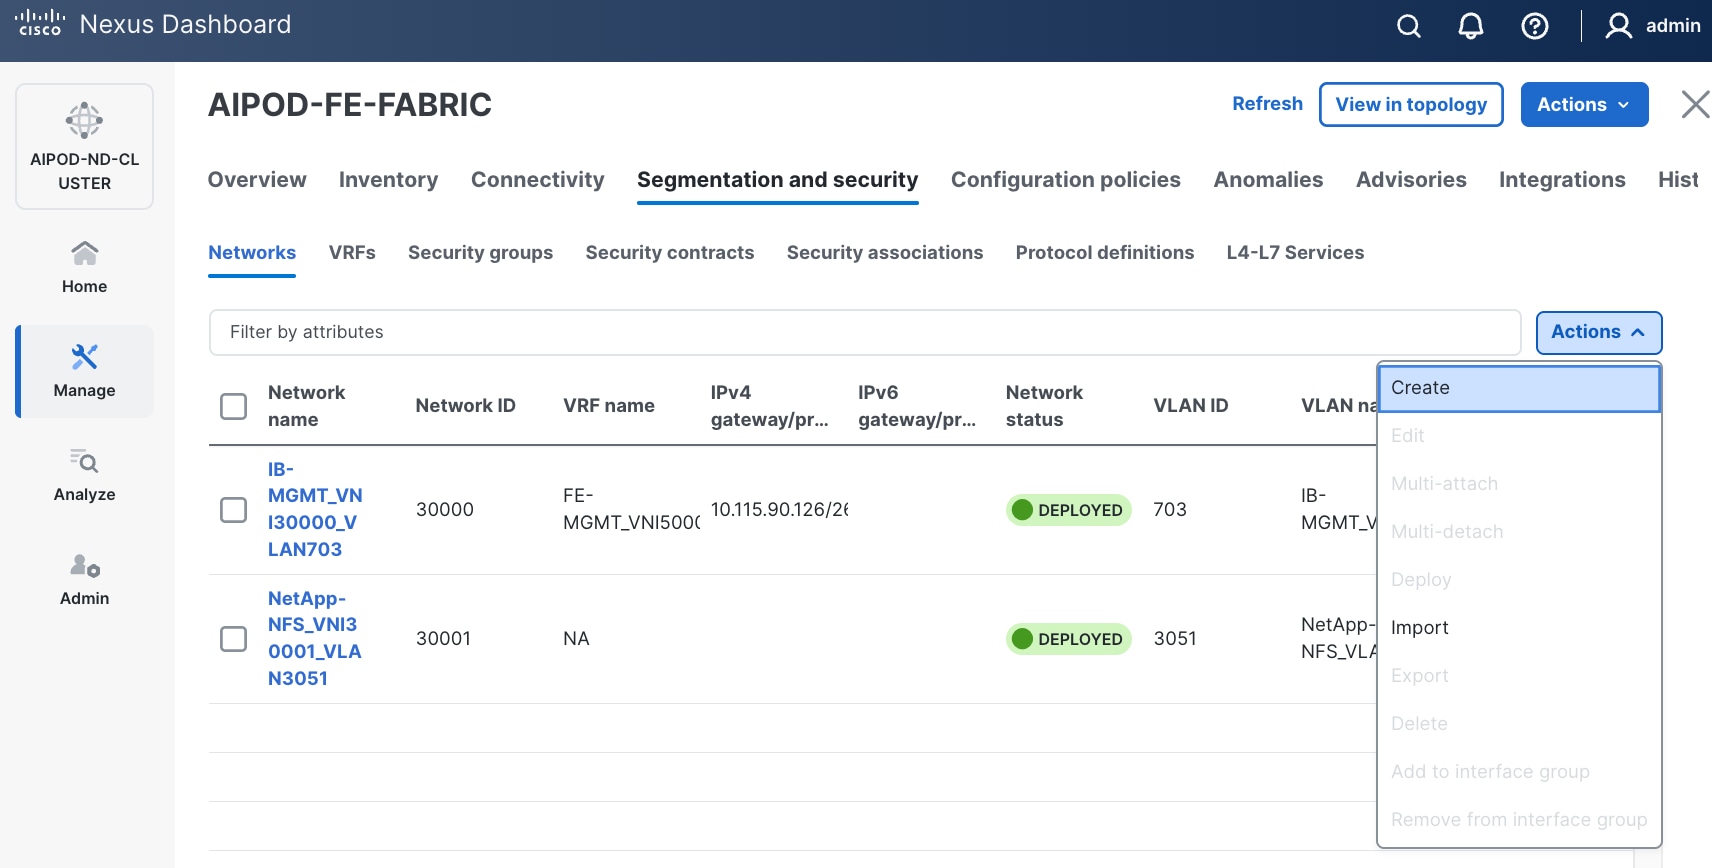Choose Import from the Actions menu
The width and height of the screenshot is (1712, 868).
tap(1419, 628)
